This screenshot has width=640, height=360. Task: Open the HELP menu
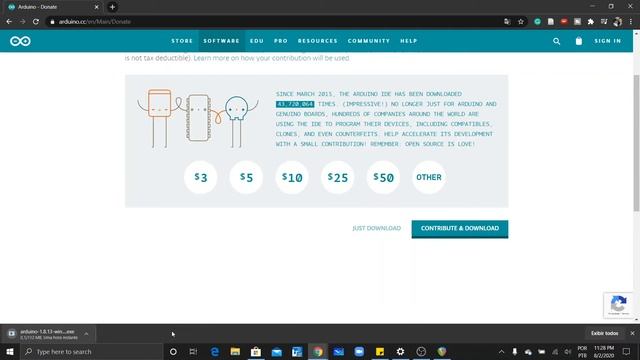(409, 41)
